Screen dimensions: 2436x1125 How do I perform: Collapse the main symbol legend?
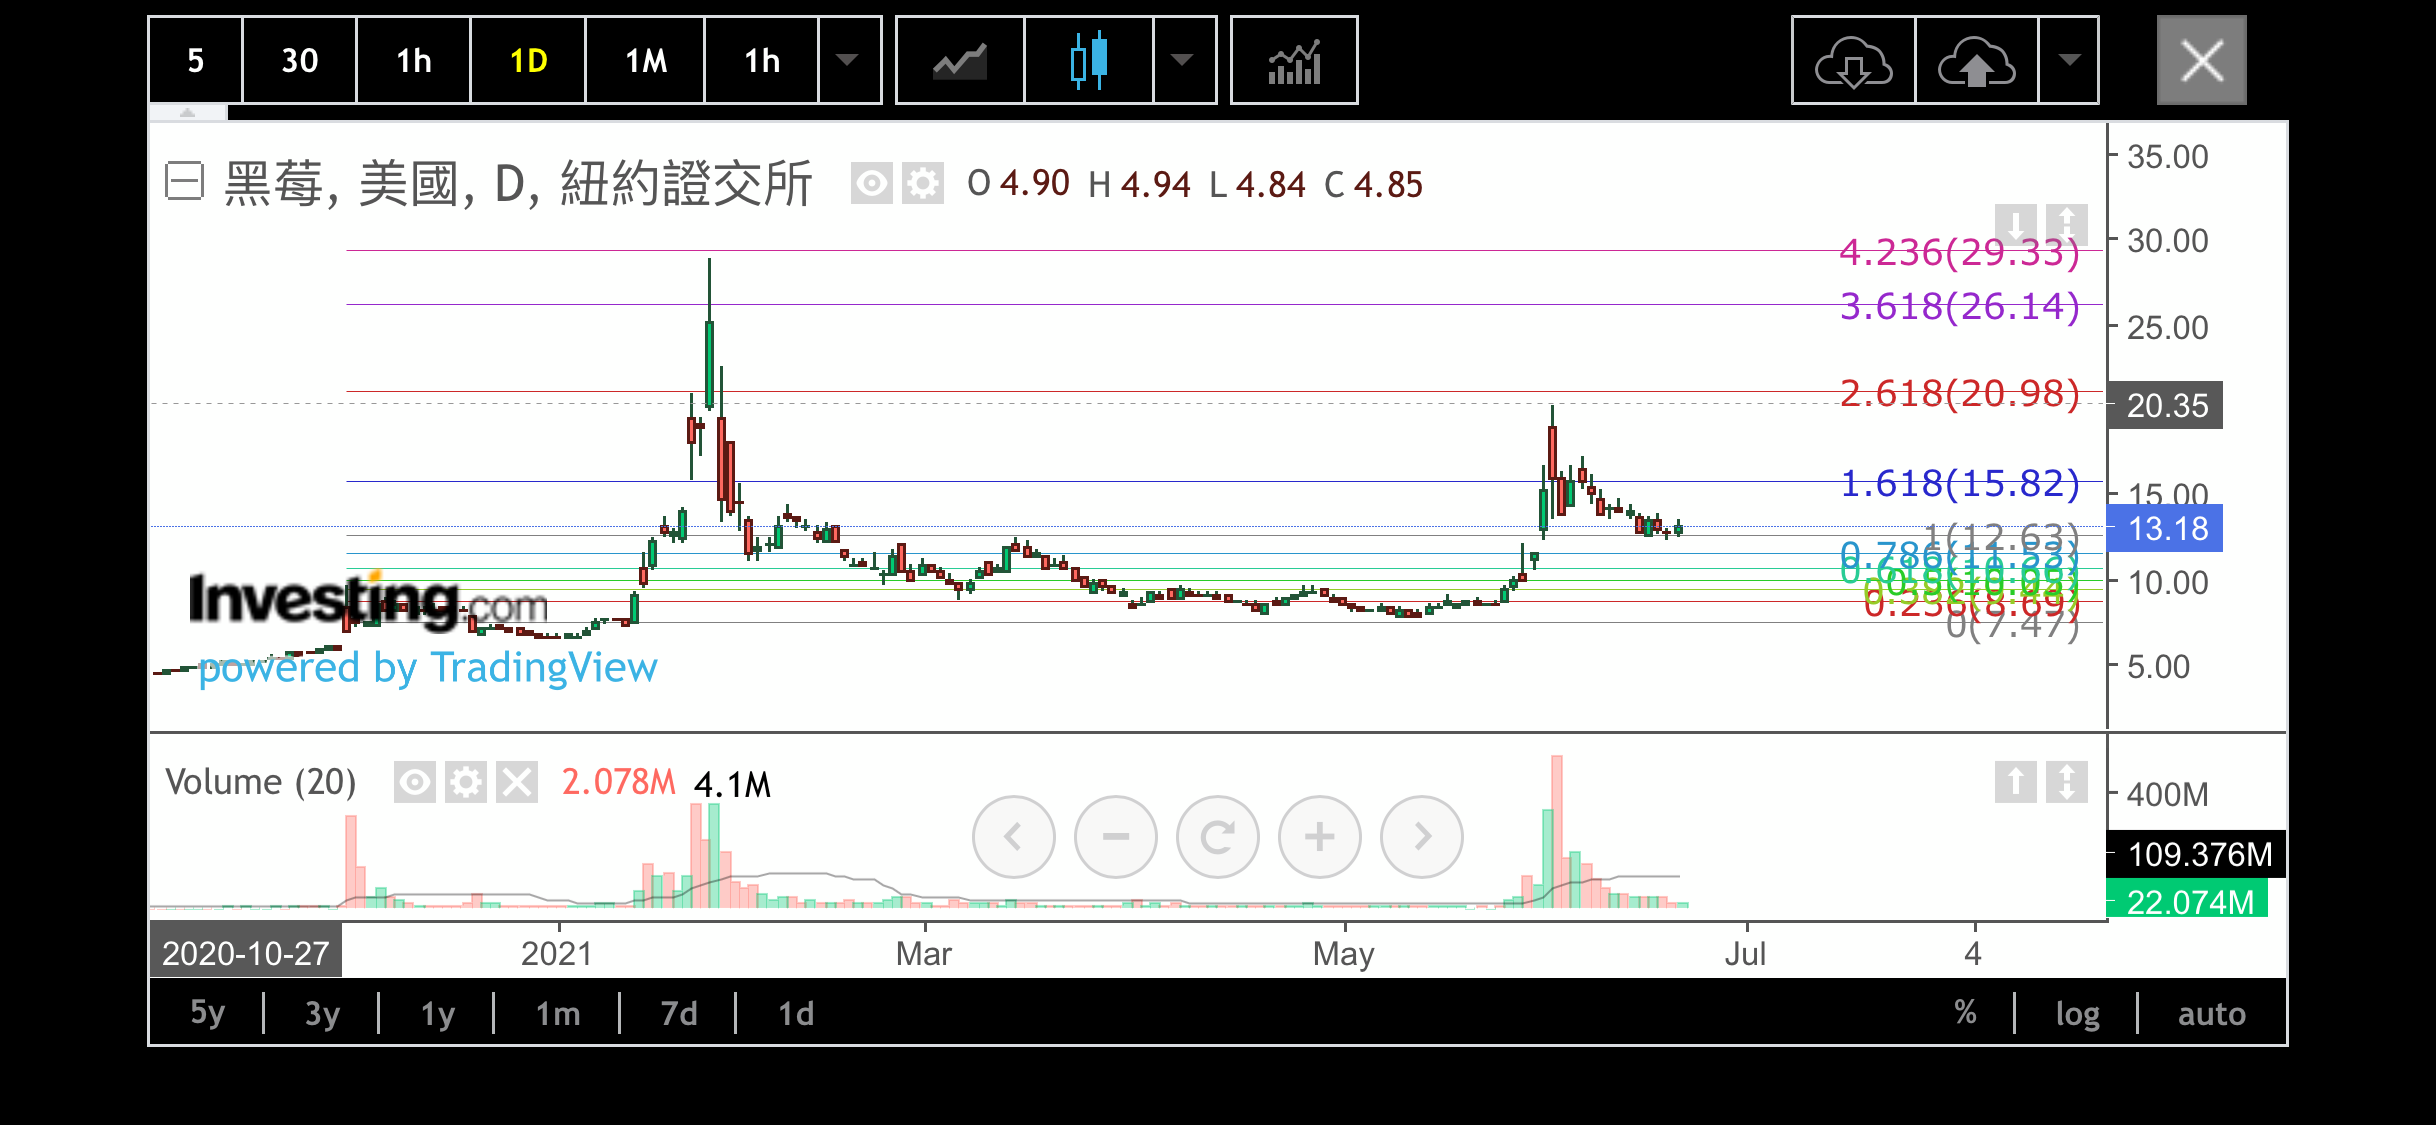[184, 182]
